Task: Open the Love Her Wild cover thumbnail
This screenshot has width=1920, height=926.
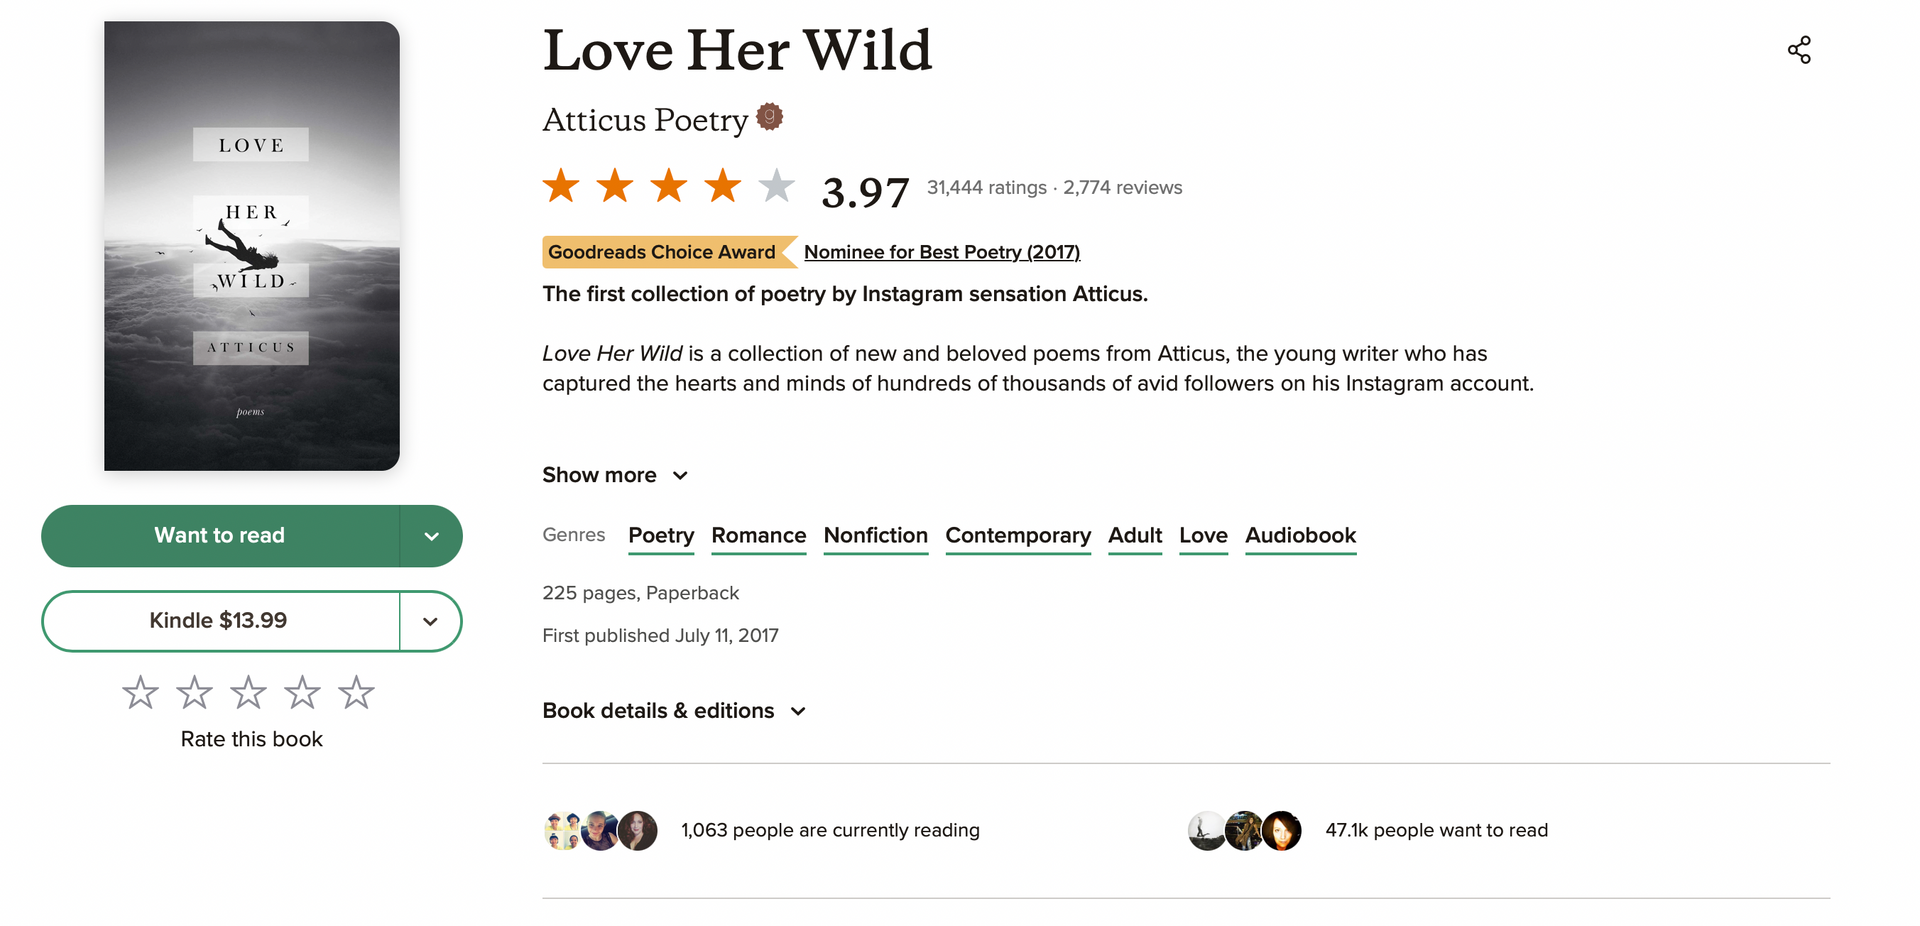Action: 250,246
